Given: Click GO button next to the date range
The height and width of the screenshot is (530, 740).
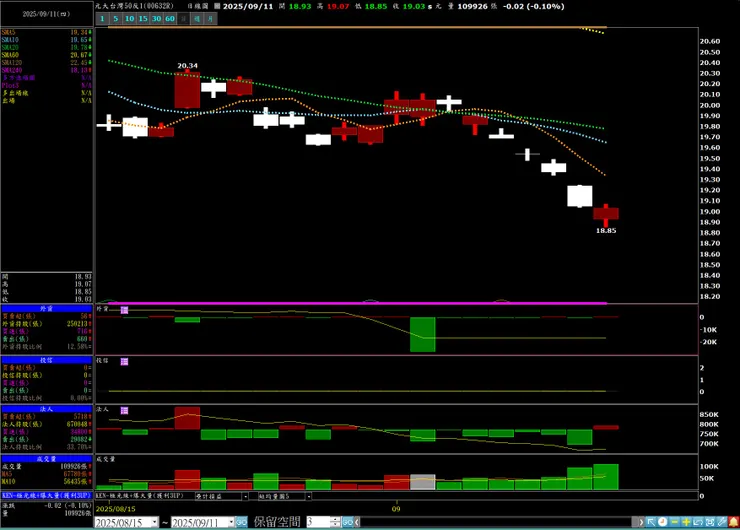Looking at the screenshot, I should (241, 522).
